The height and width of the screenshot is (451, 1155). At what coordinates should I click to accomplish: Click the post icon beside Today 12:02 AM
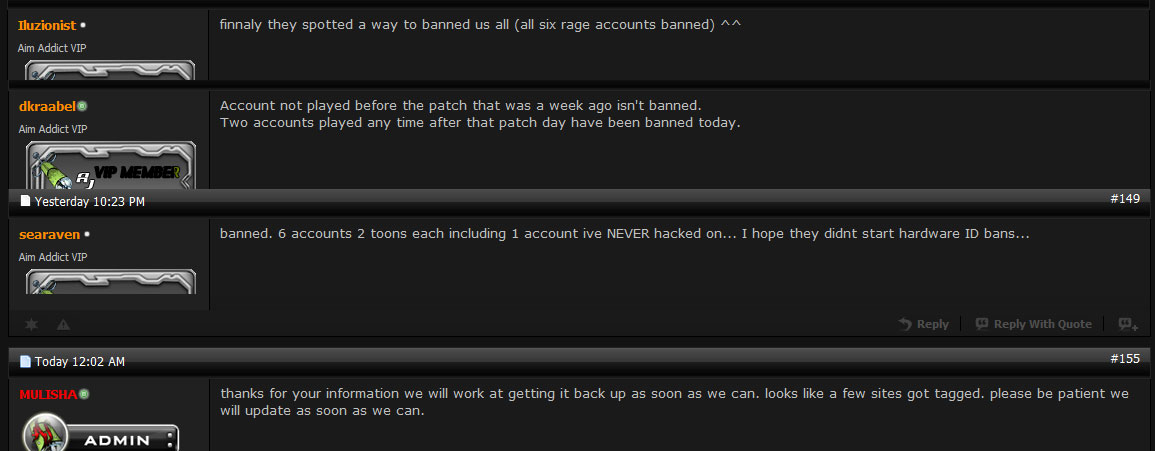click(x=26, y=361)
